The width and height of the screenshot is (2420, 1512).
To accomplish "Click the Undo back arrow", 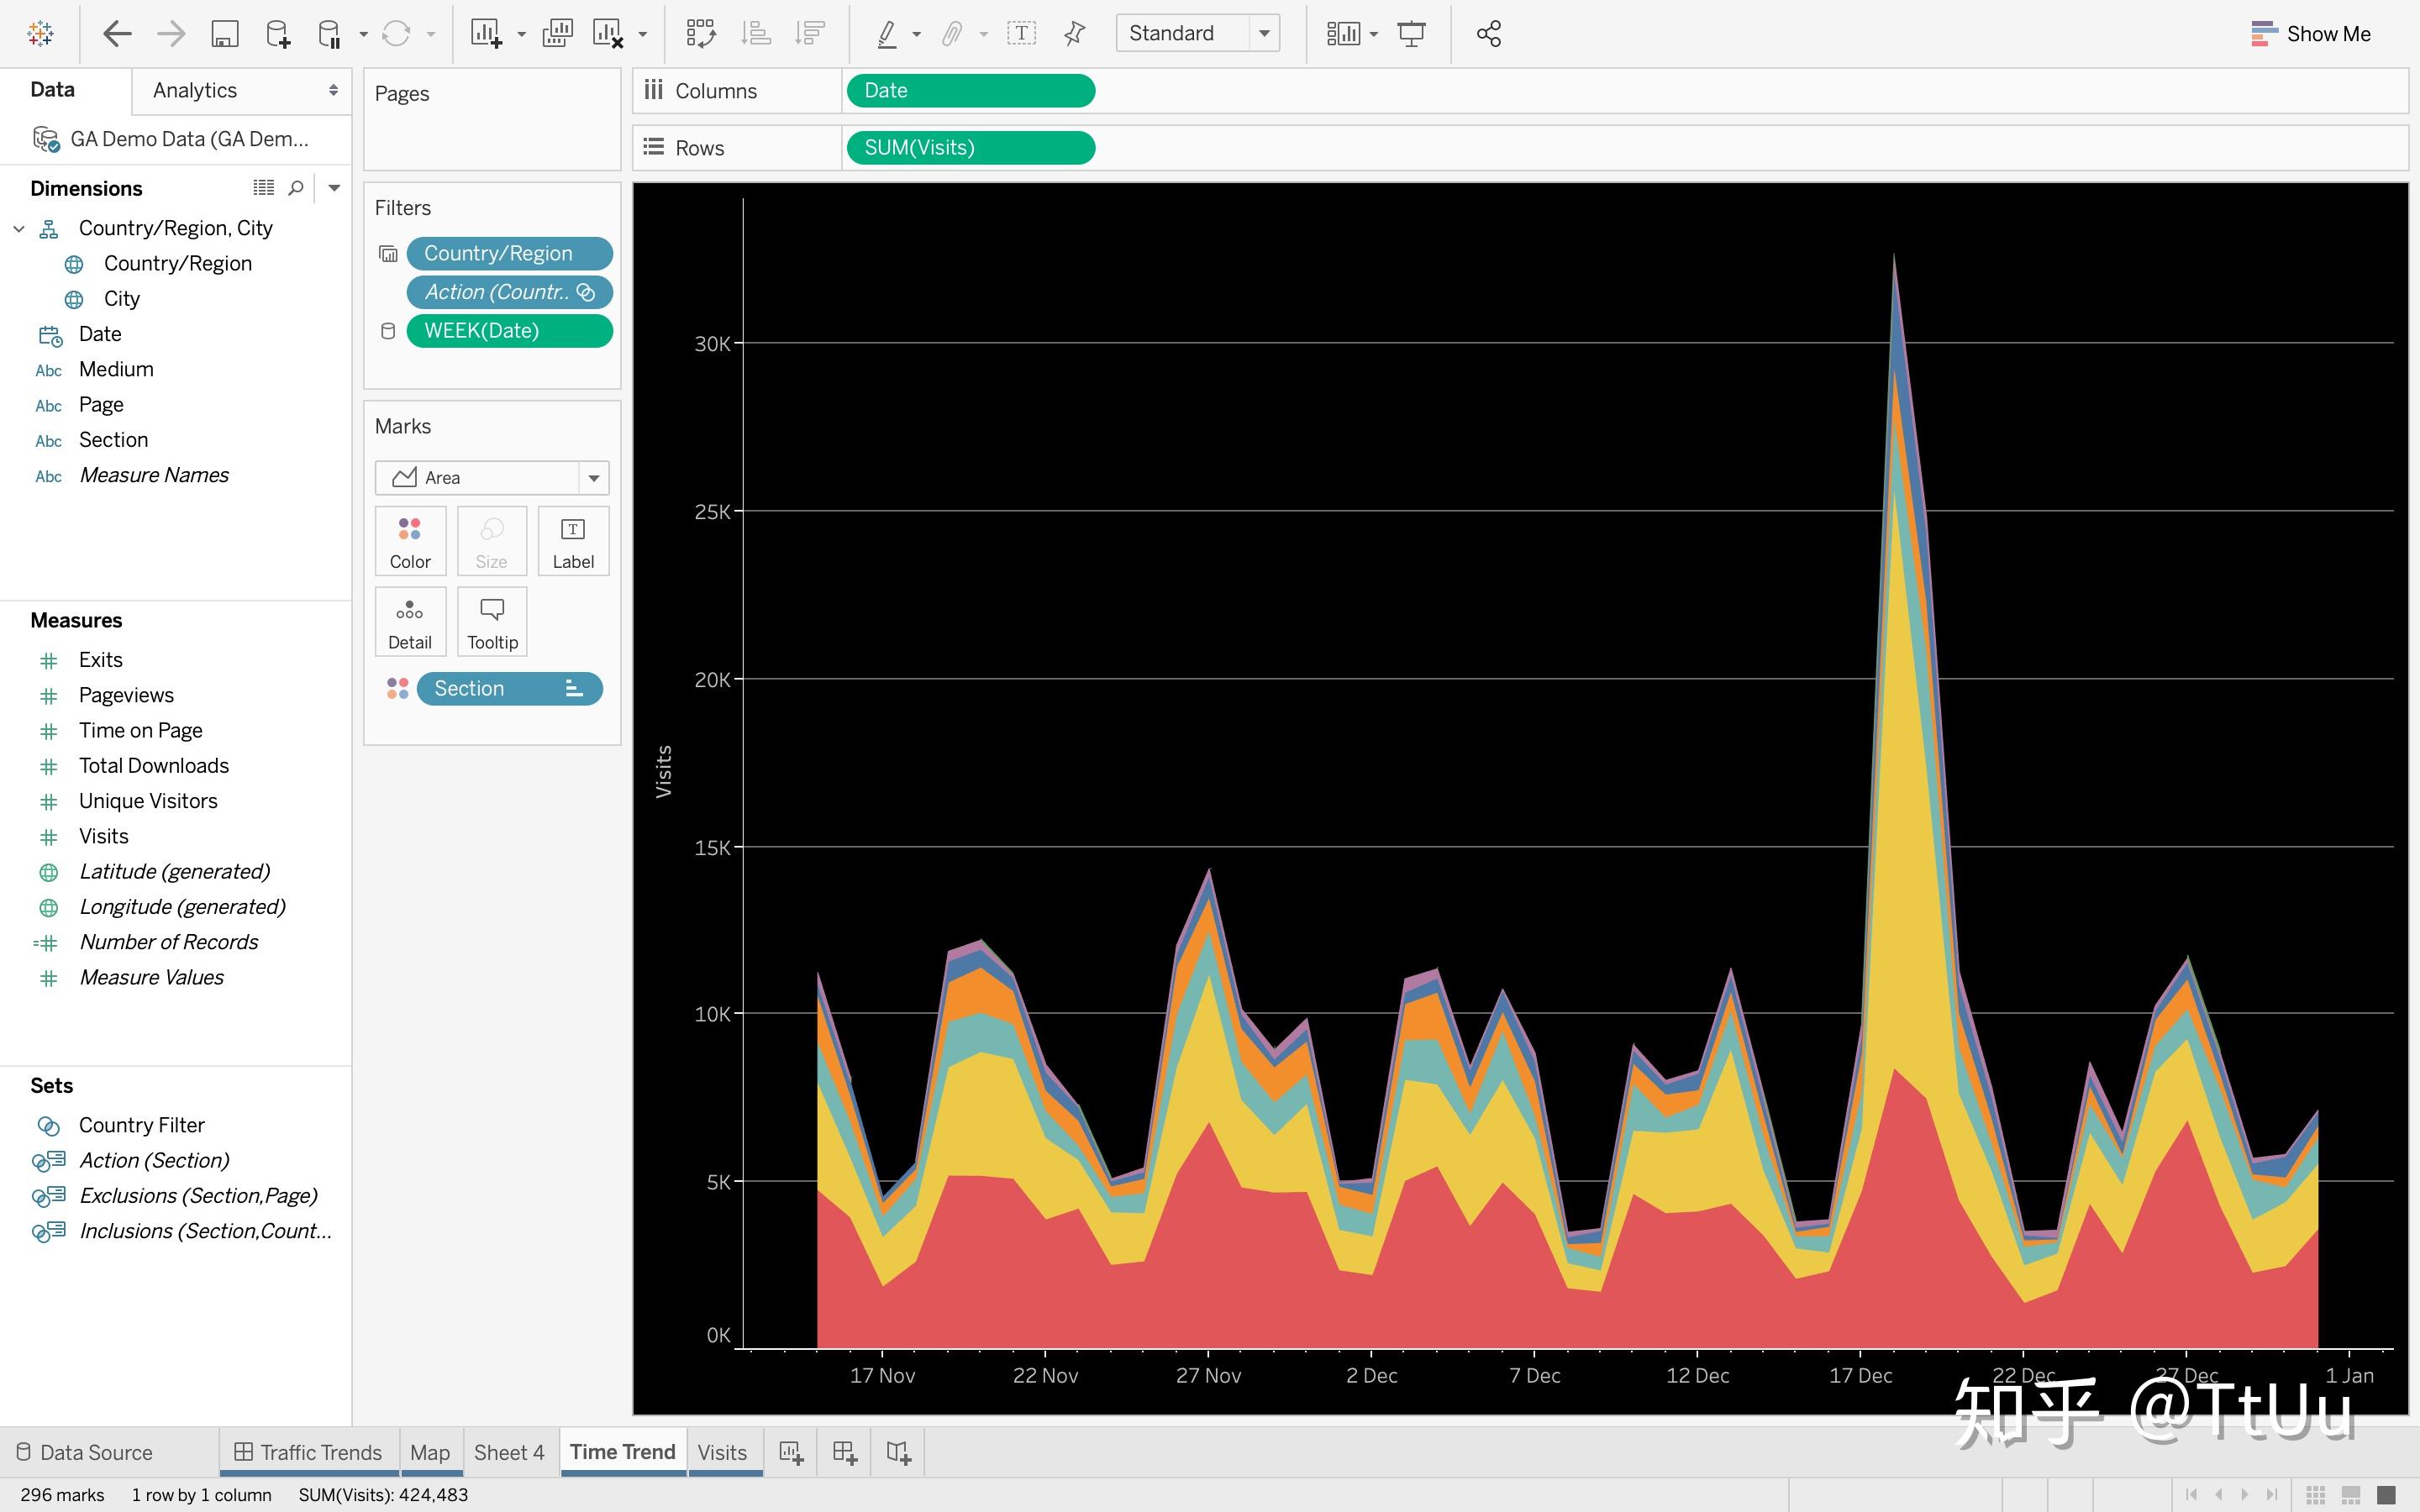I will coord(117,34).
